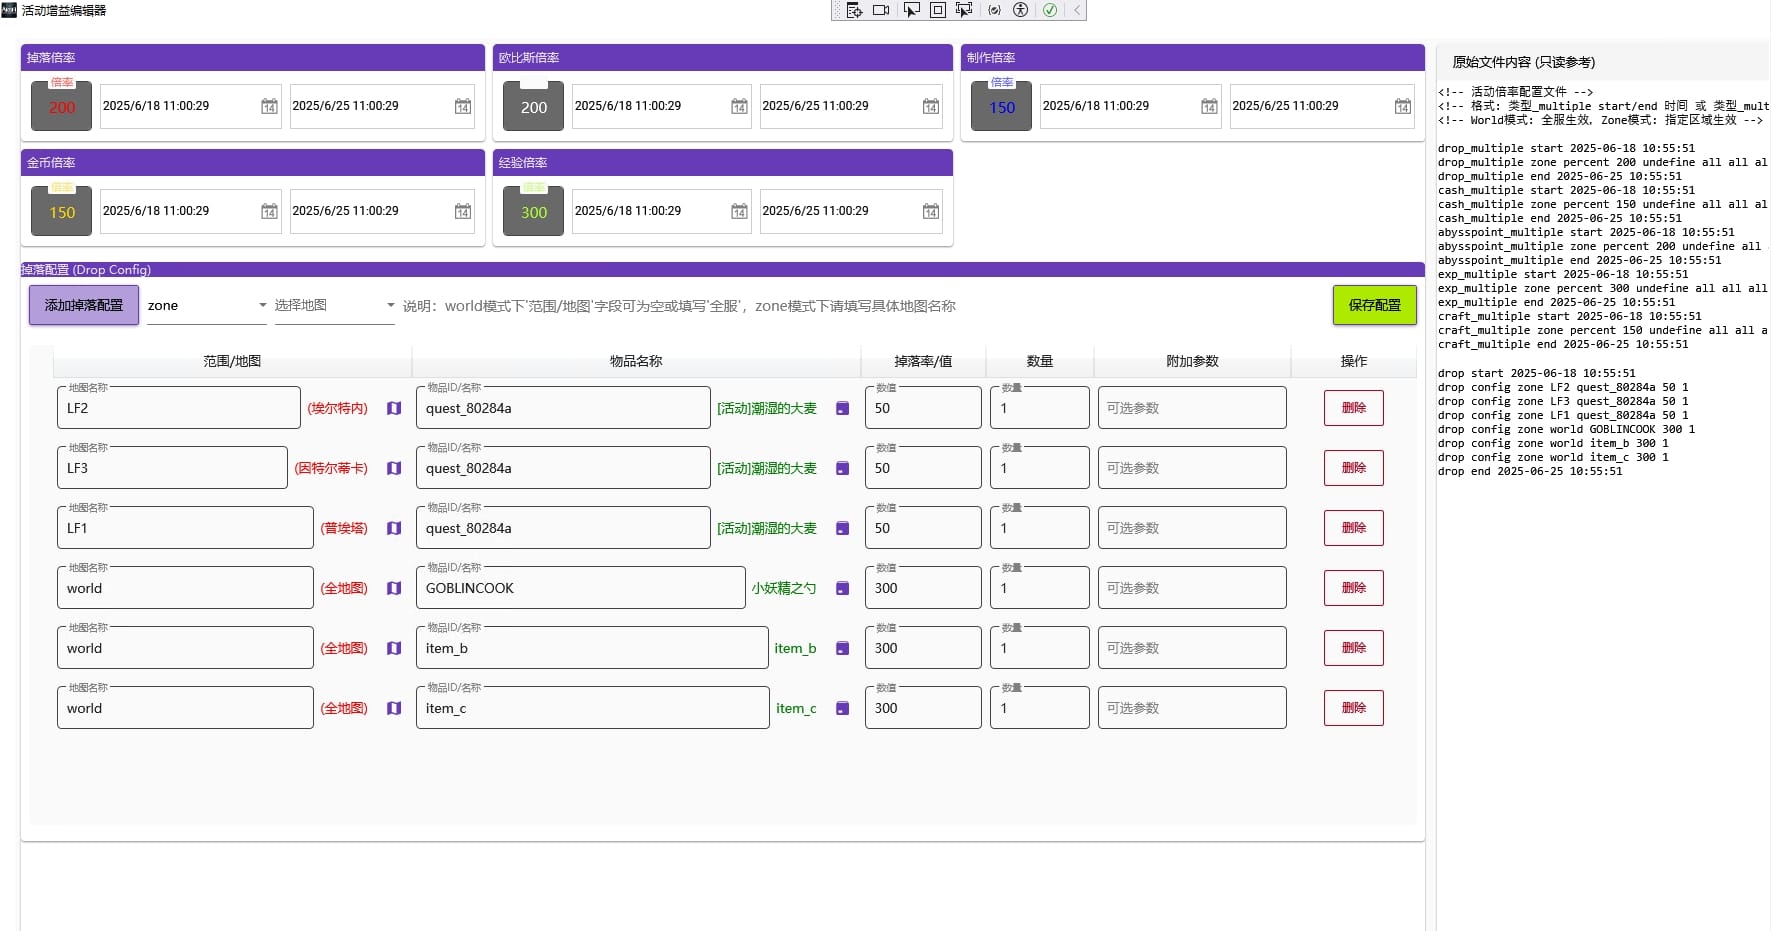Image resolution: width=1771 pixels, height=931 pixels.
Task: Click the green Hot Reload checkmark icon
Action: 1049,10
